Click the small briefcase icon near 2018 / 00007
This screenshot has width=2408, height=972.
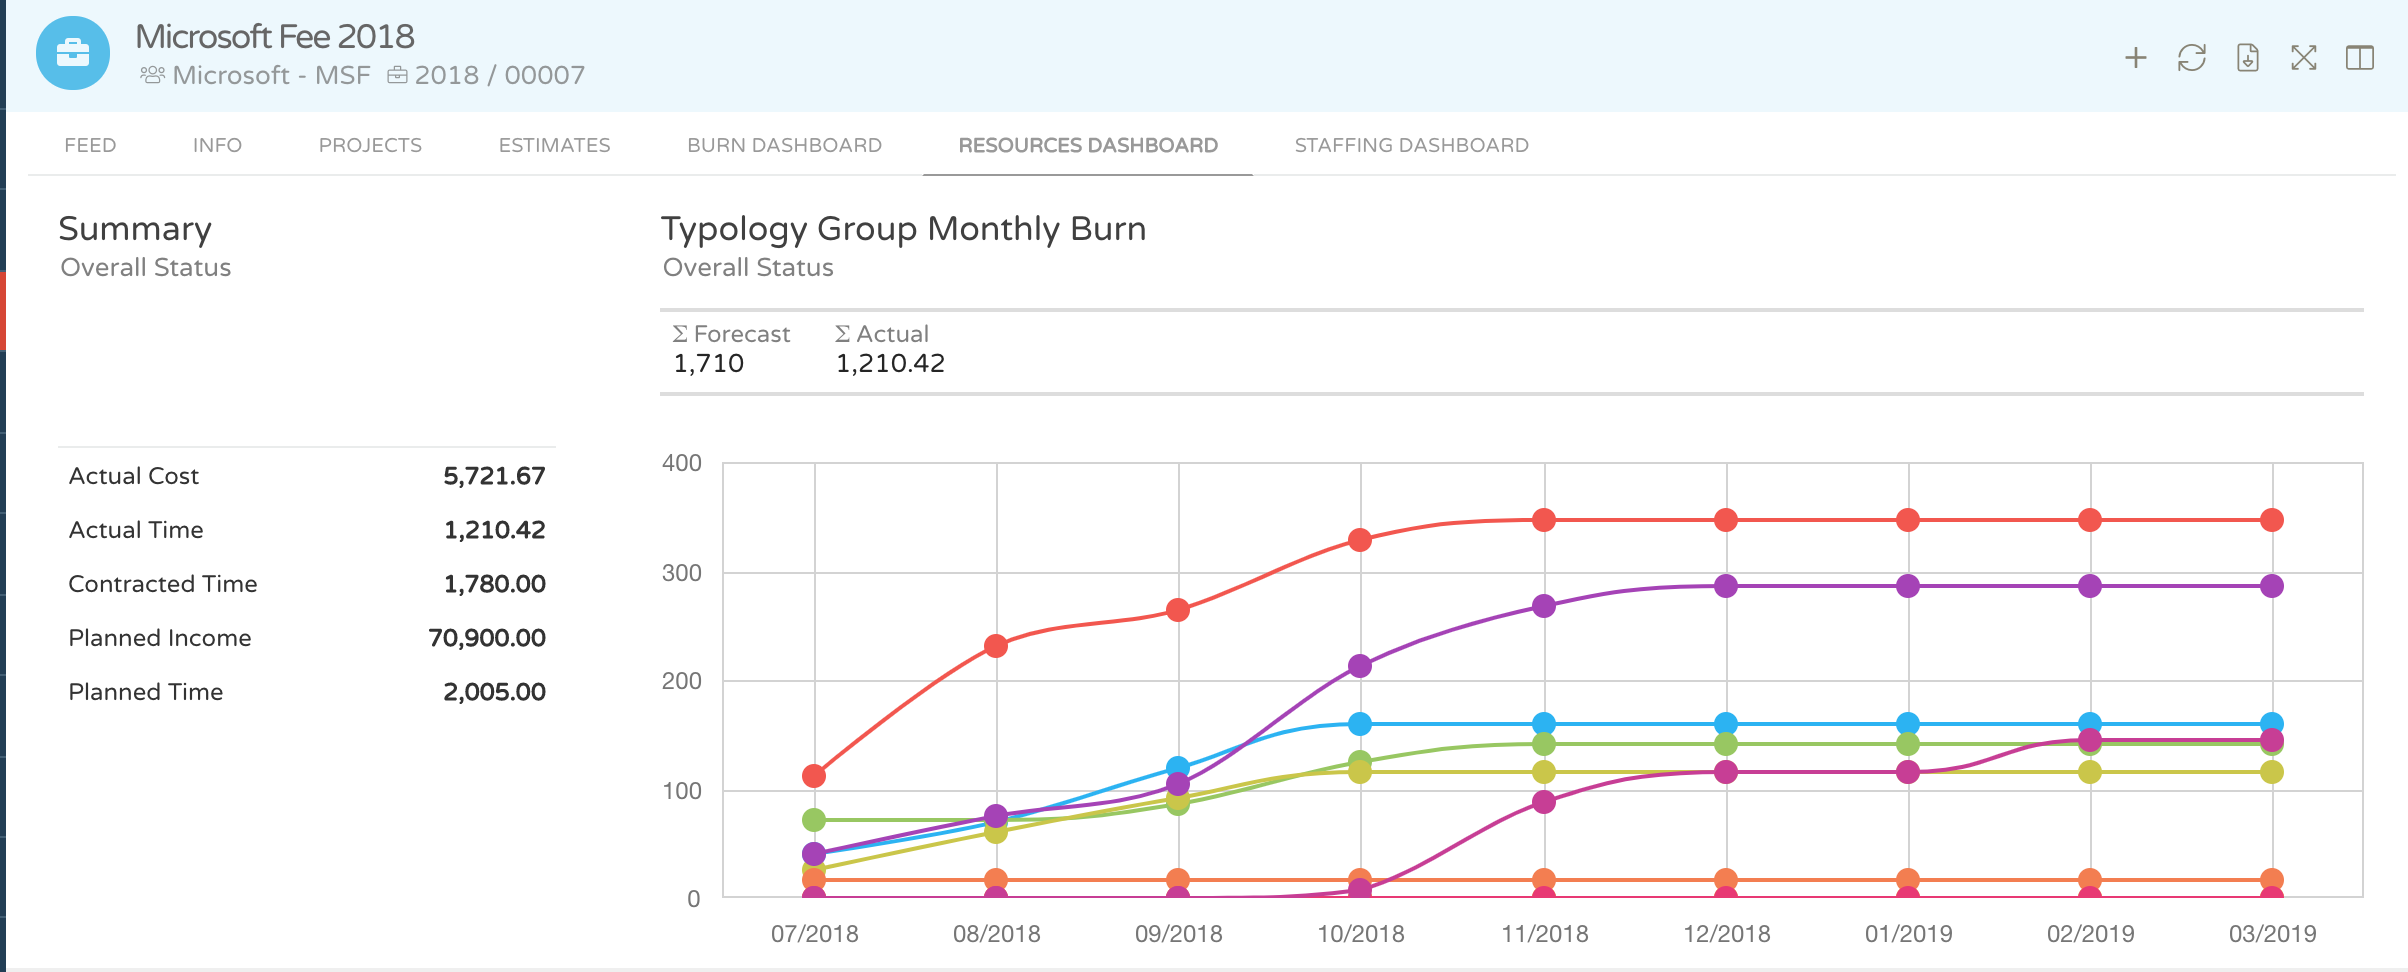tap(397, 75)
